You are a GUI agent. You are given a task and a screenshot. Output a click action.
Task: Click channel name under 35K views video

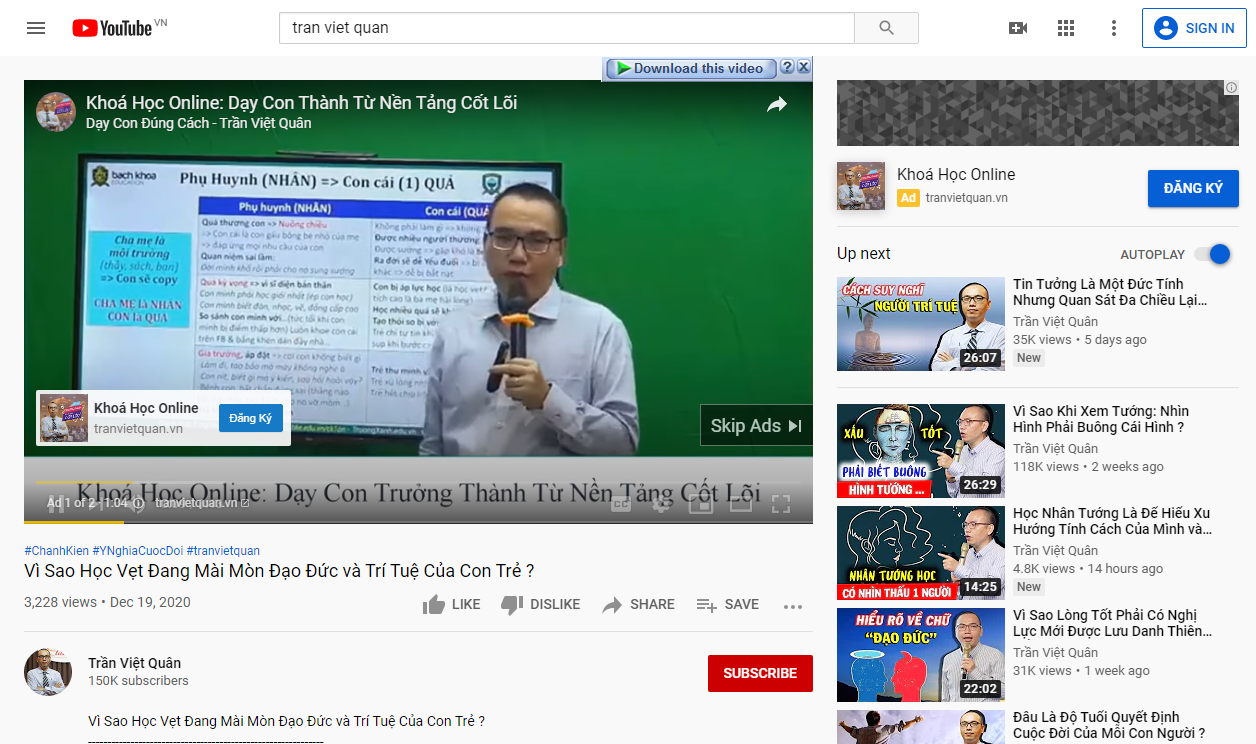[x=1055, y=322]
